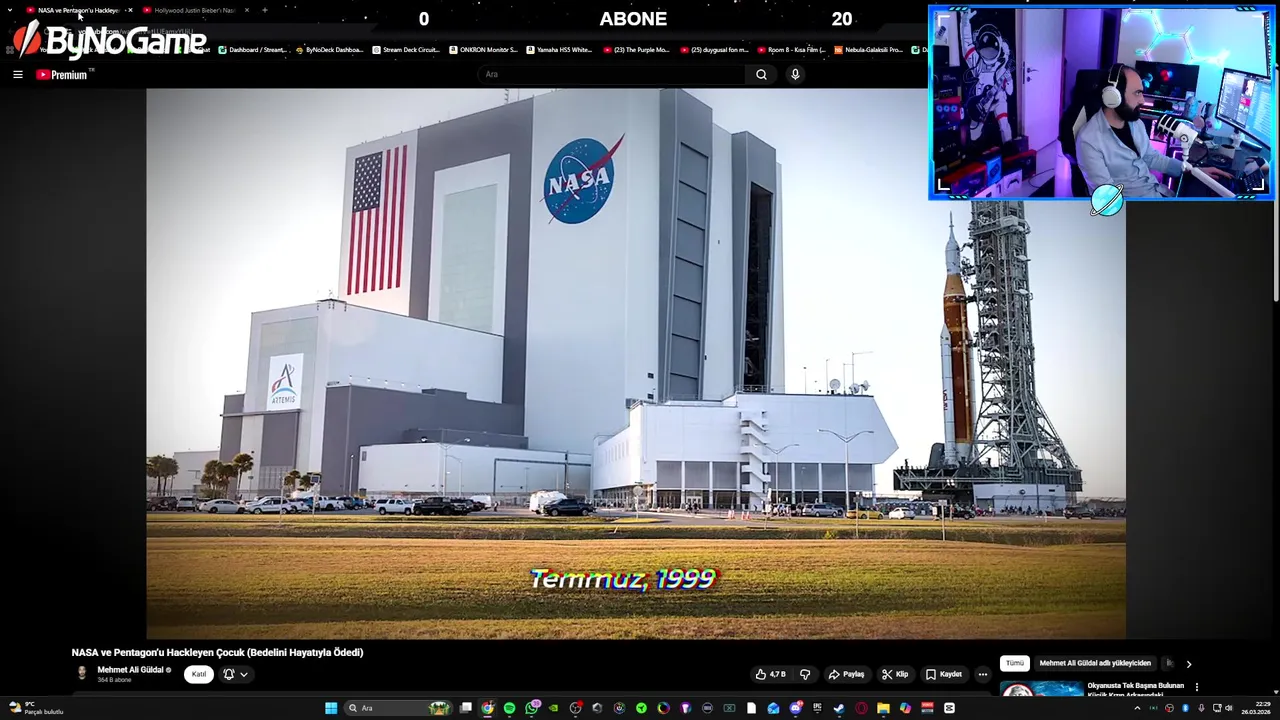Show hidden system tray icons chevron
Viewport: 1280px width, 720px height.
click(x=1137, y=708)
